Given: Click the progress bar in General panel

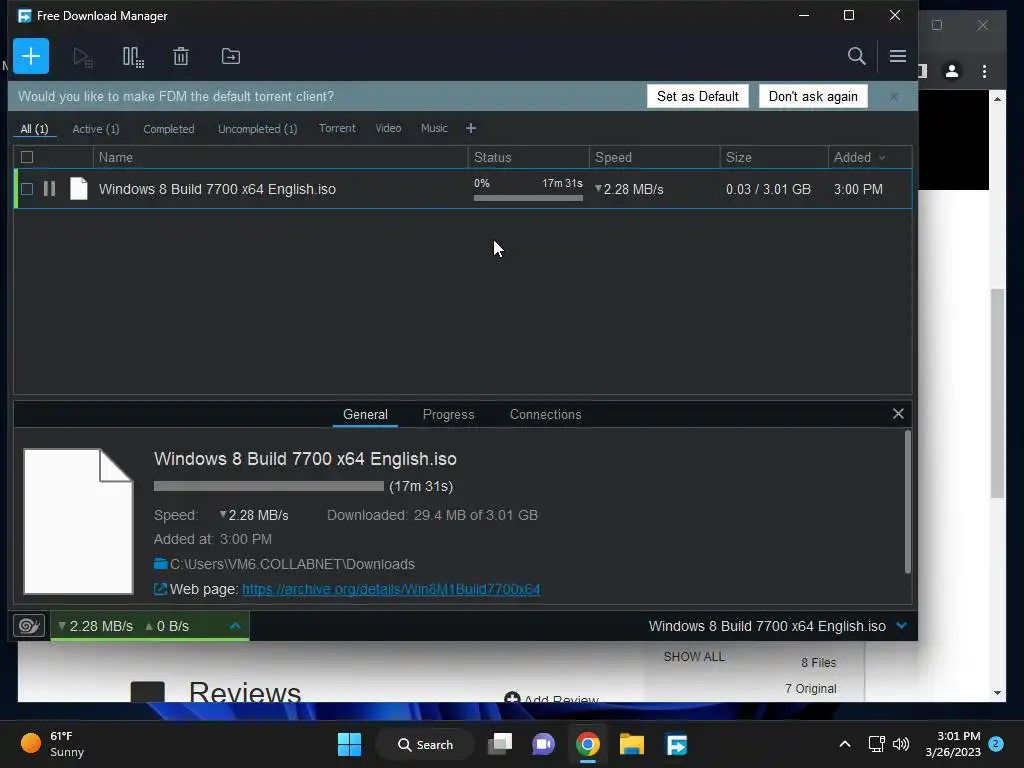Looking at the screenshot, I should [268, 486].
